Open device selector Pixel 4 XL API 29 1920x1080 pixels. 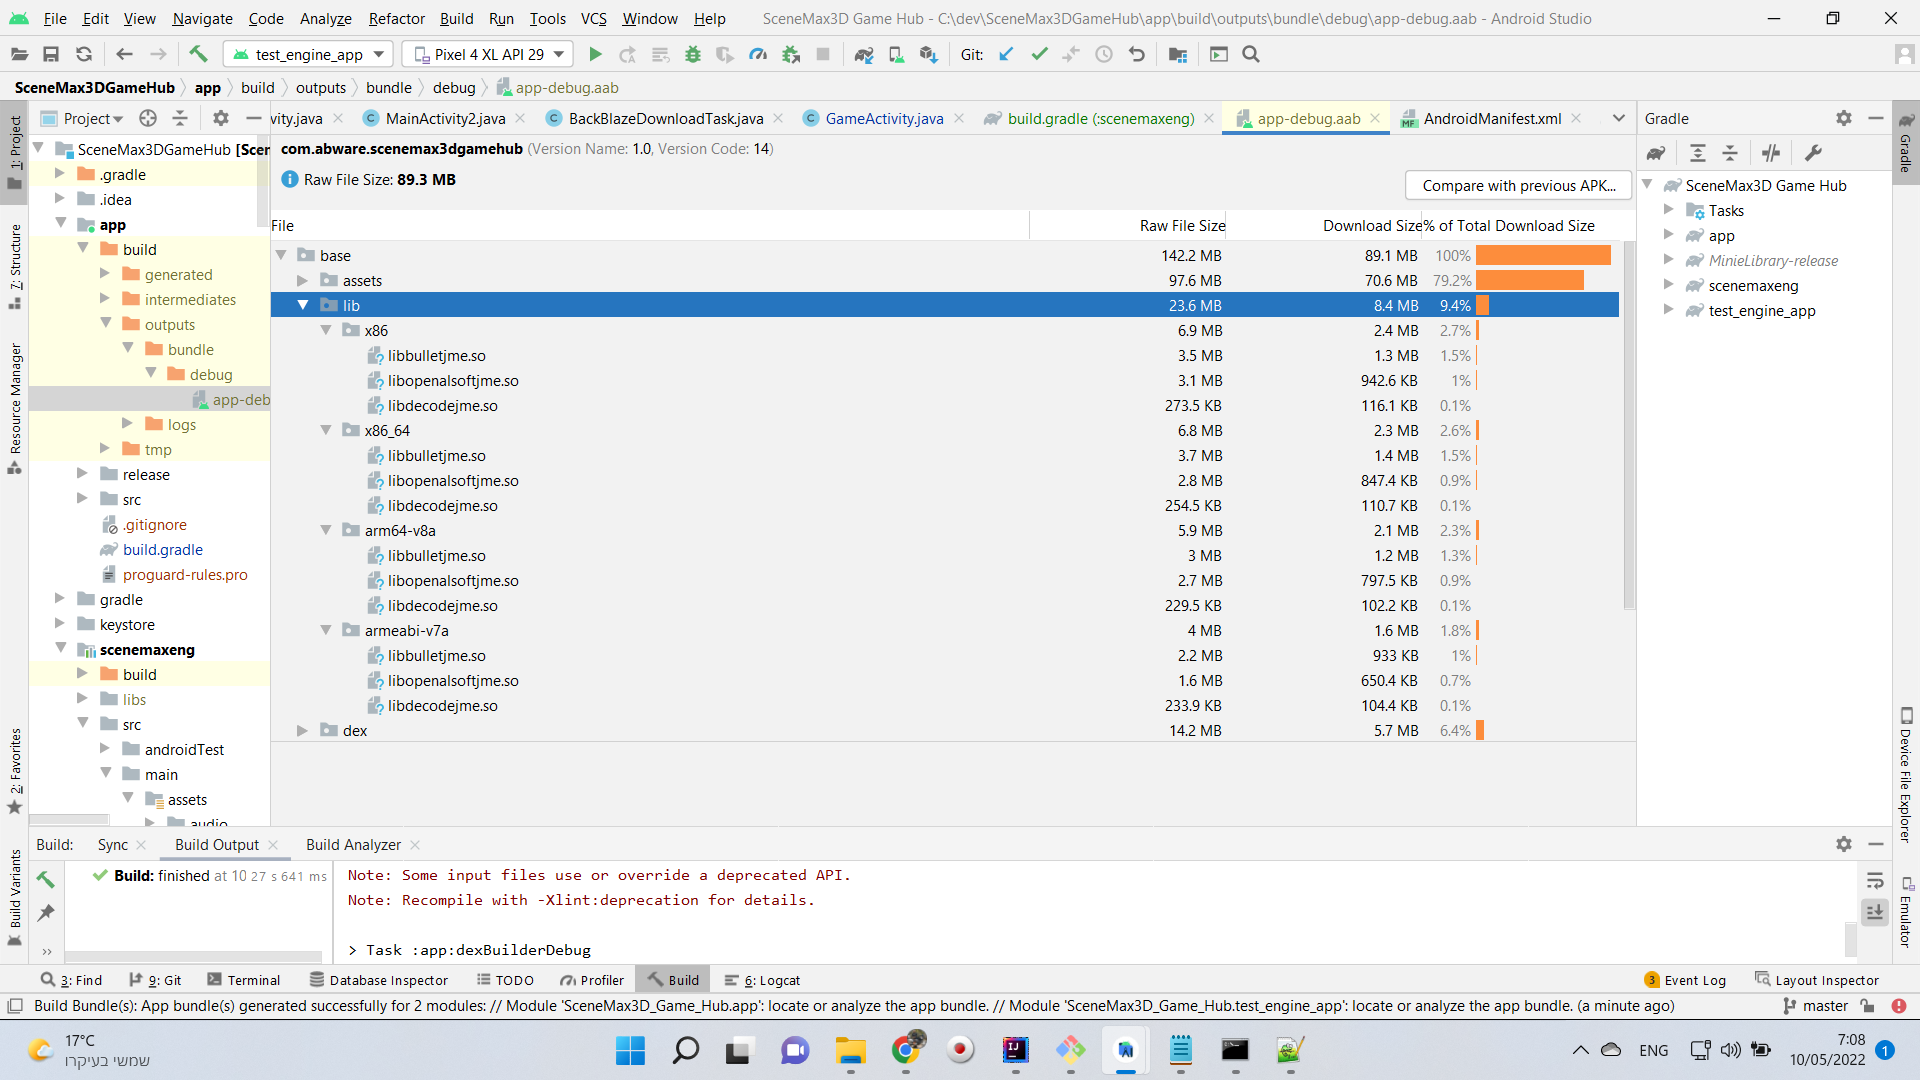488,55
